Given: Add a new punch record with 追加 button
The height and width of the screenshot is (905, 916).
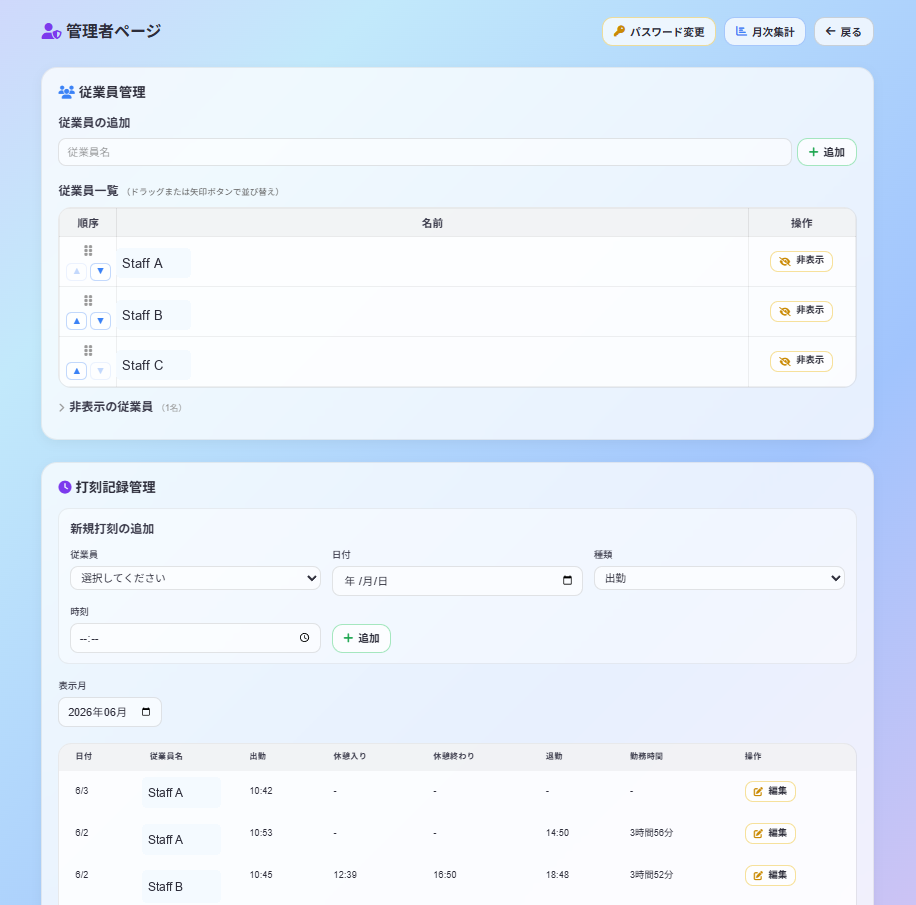Looking at the screenshot, I should 361,638.
